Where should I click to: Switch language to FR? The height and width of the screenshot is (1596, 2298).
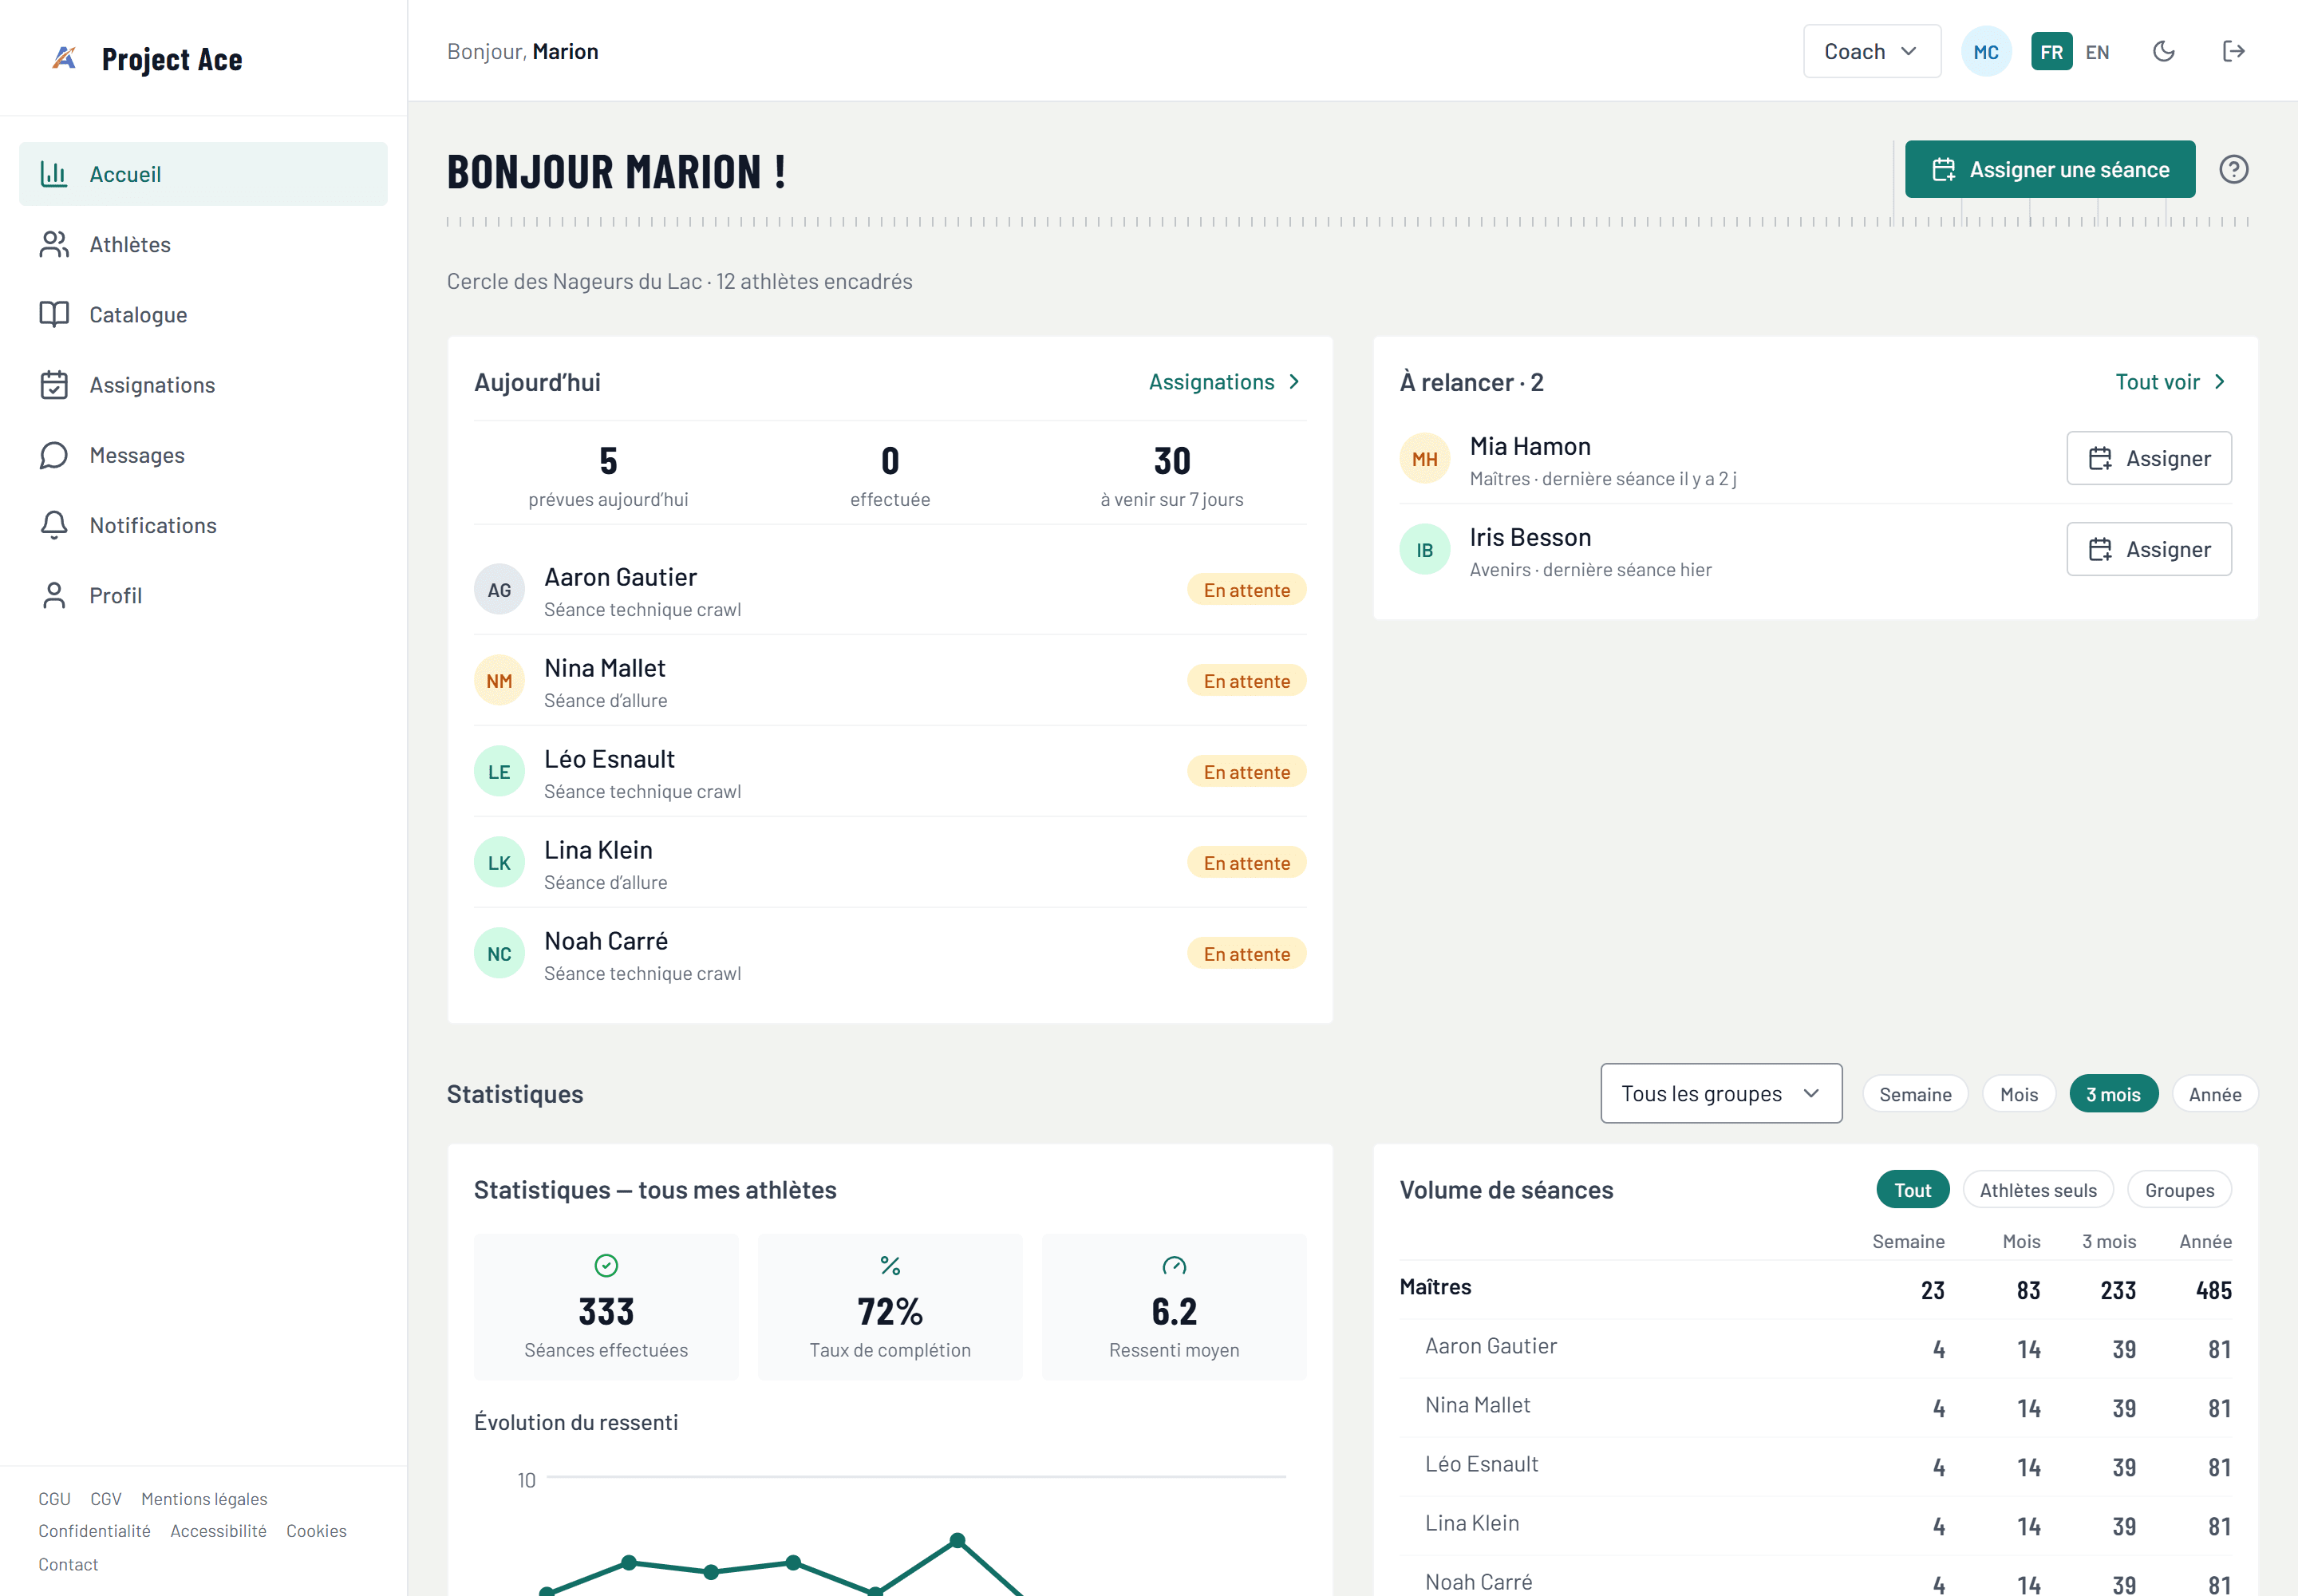coord(2052,51)
